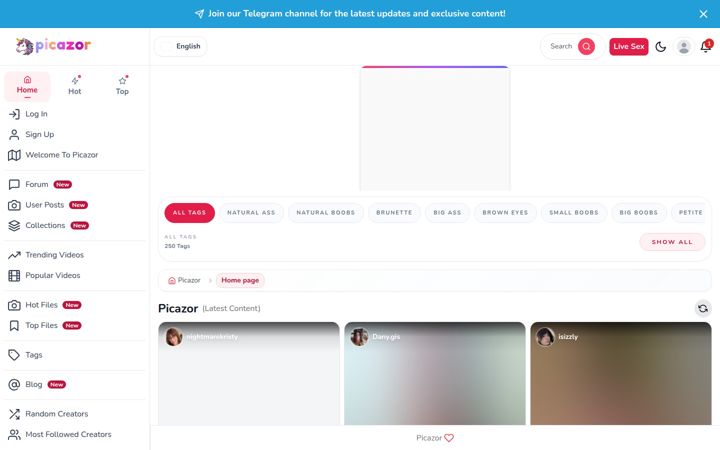
Task: Switch to the Hot tab
Action: tap(75, 86)
